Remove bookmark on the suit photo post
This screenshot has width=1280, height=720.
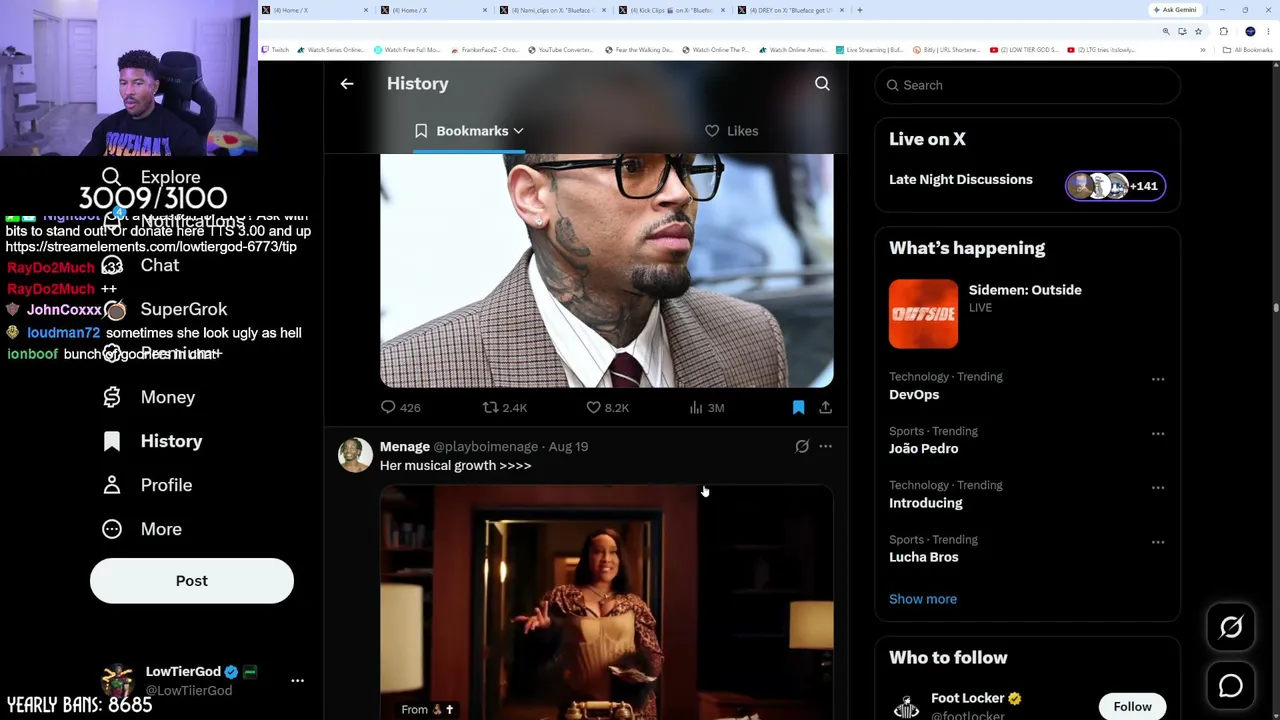(798, 407)
